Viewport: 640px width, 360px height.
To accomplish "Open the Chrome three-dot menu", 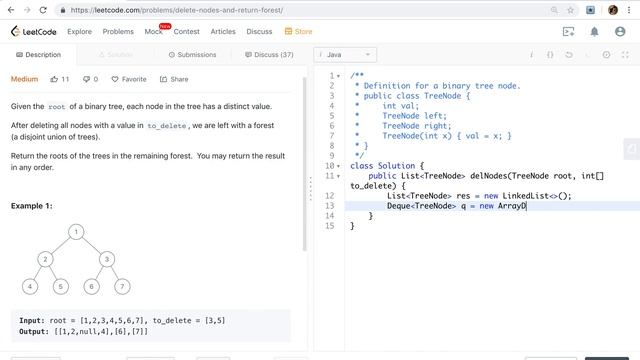I will point(629,10).
